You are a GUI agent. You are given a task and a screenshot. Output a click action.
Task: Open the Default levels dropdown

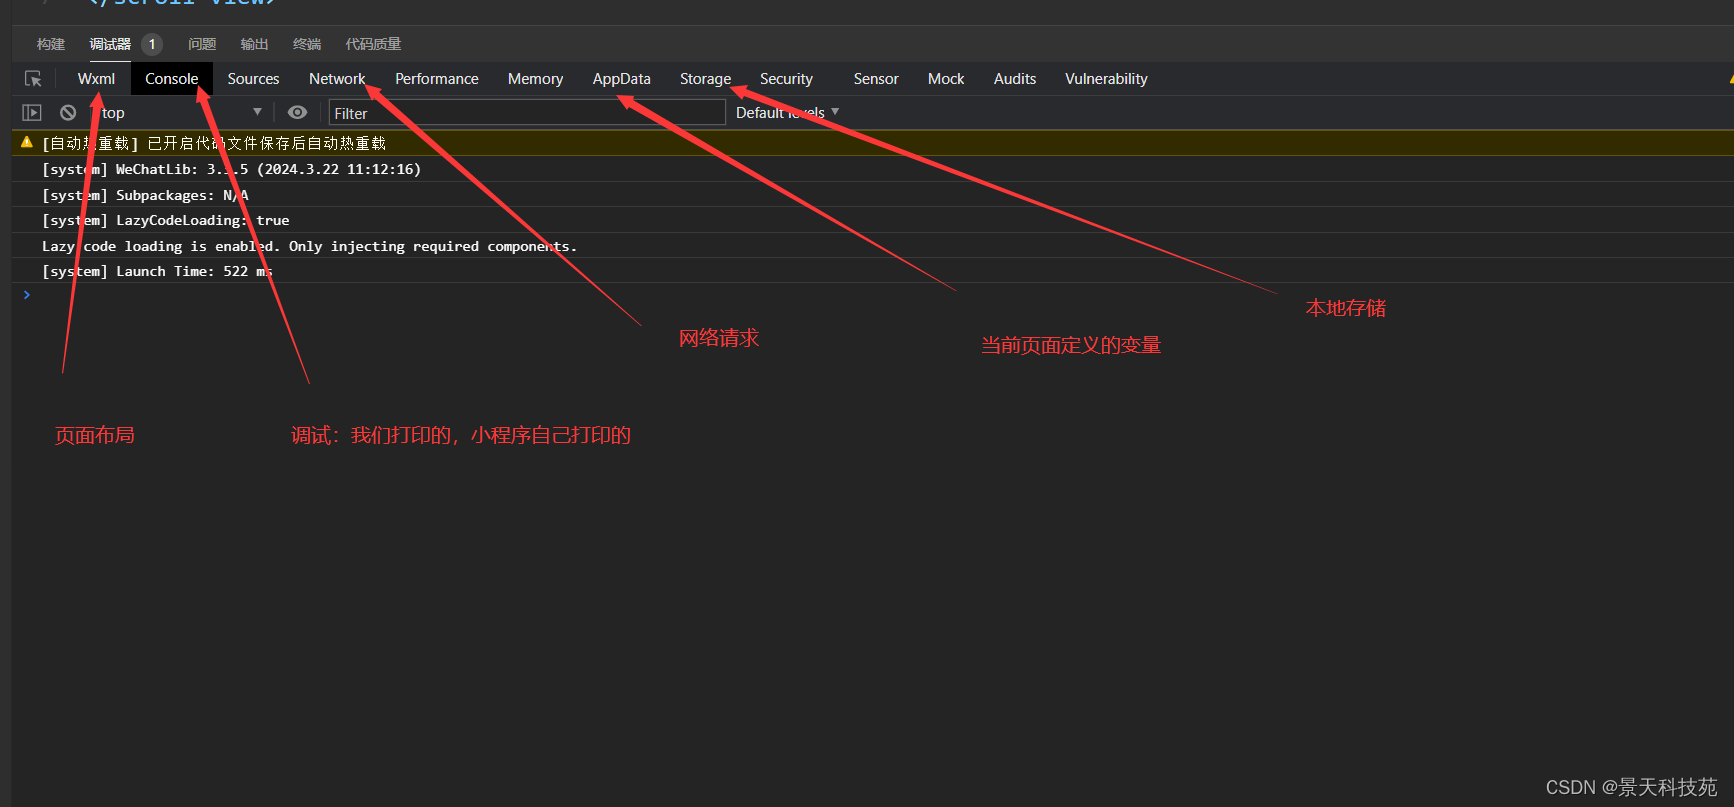click(787, 113)
